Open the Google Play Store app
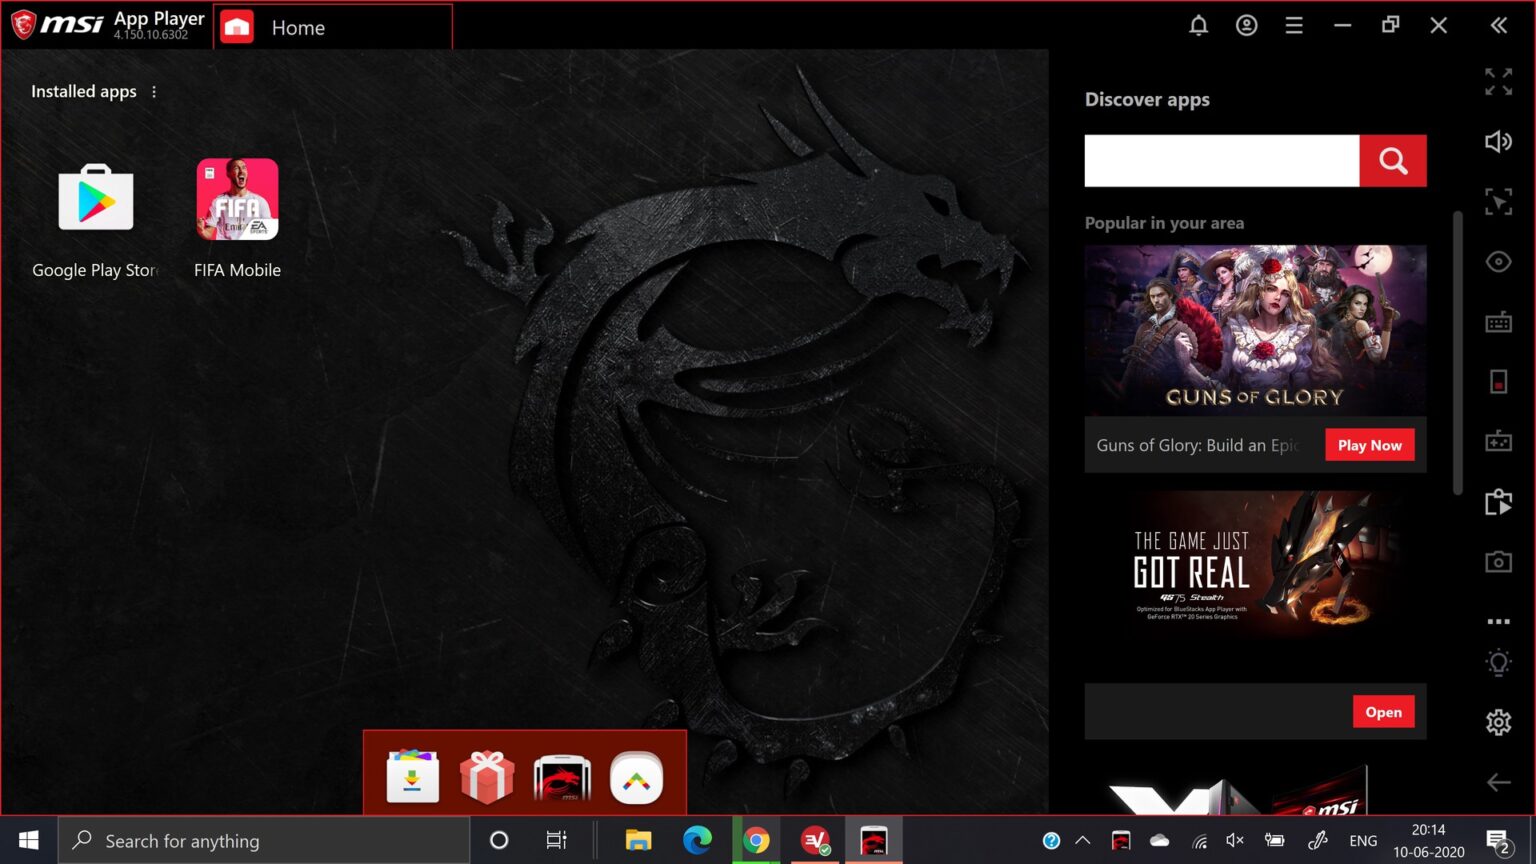The image size is (1536, 864). [x=95, y=199]
